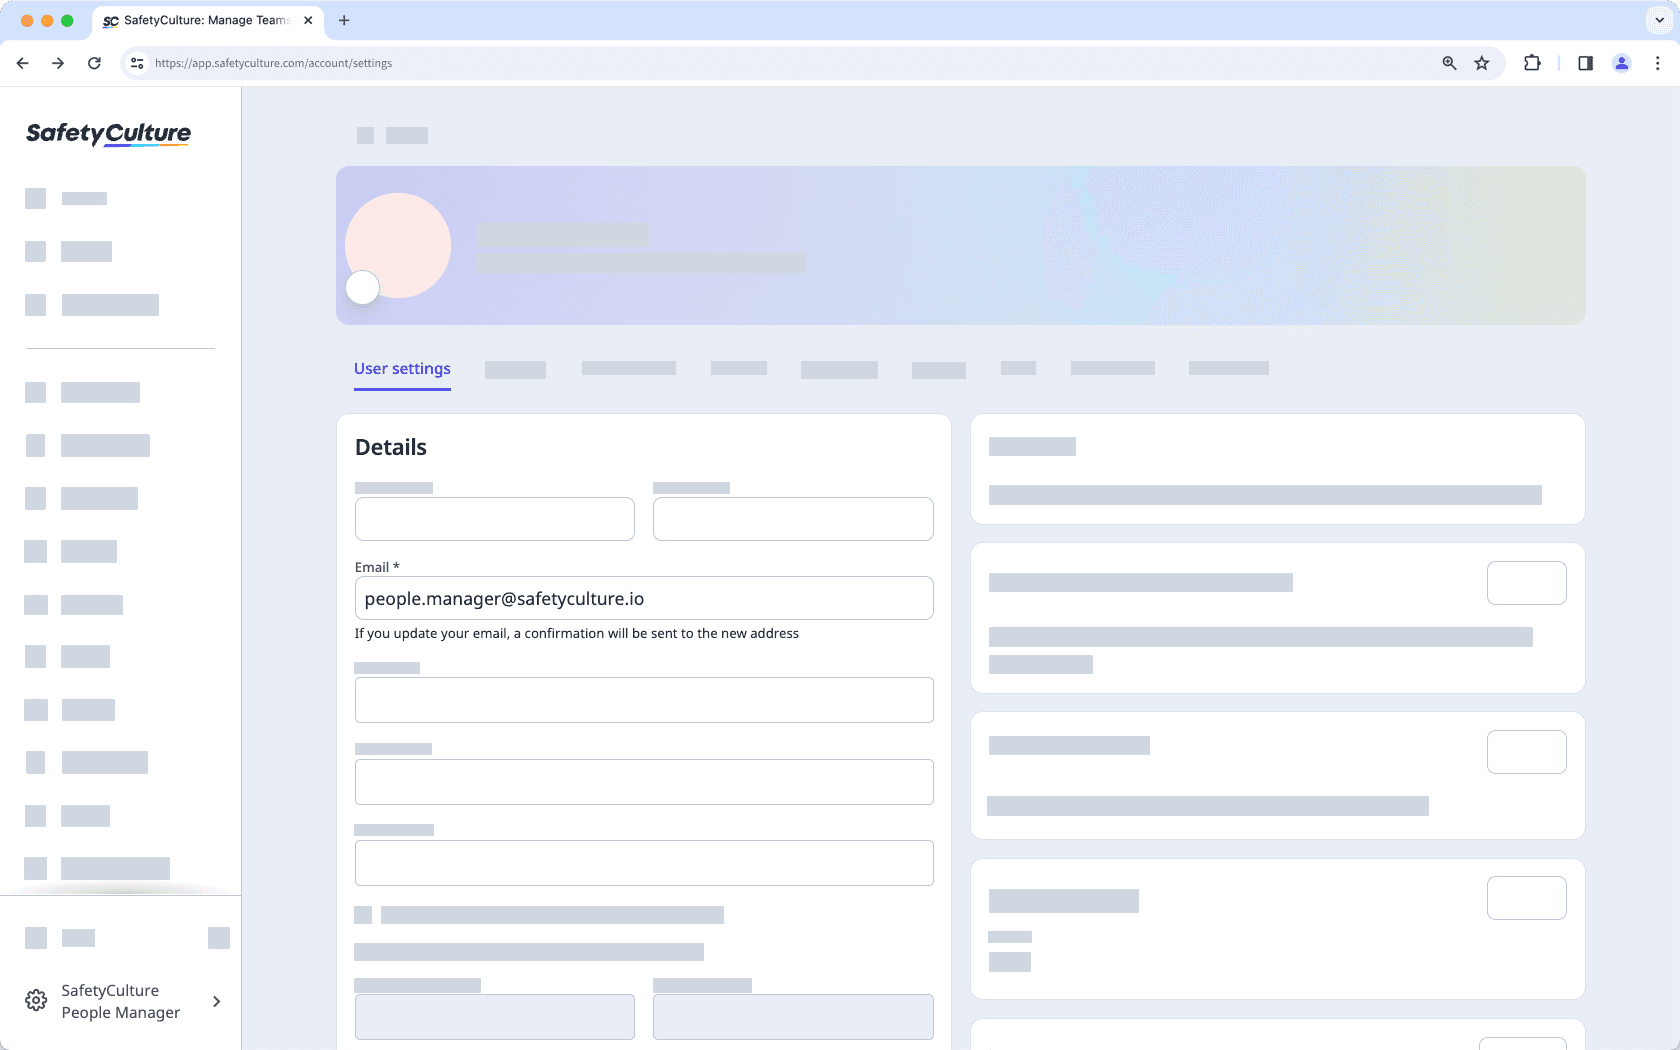
Task: Click the site information icon in the address bar
Action: tap(136, 62)
